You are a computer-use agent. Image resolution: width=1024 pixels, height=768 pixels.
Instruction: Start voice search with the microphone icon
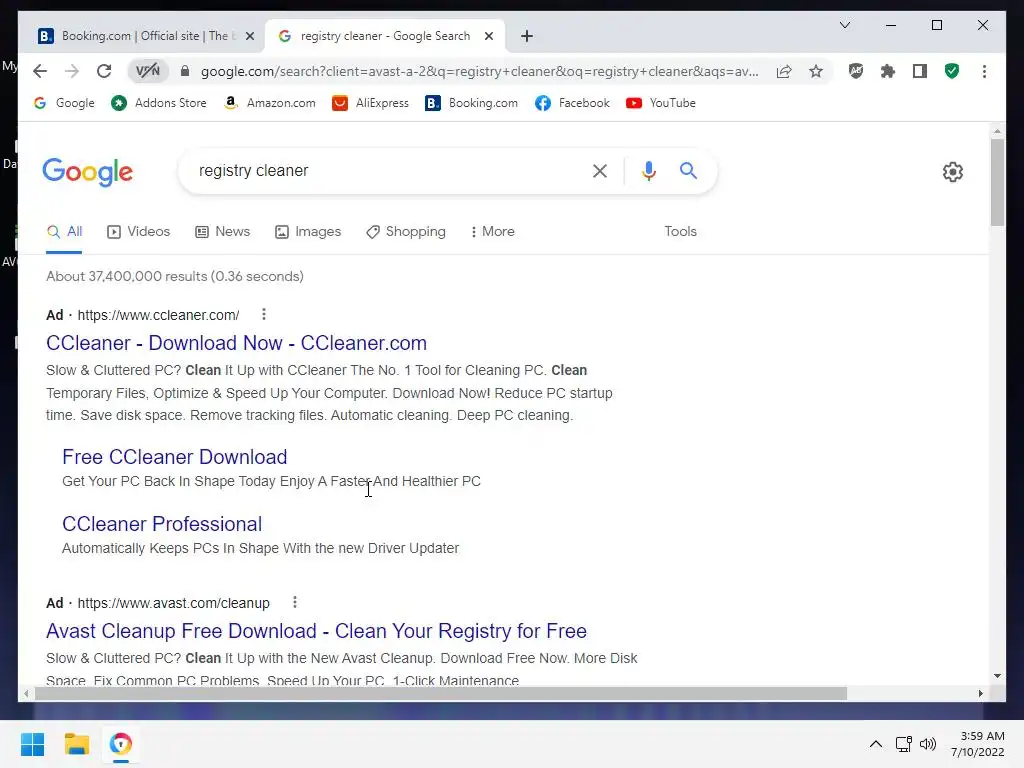pos(648,171)
